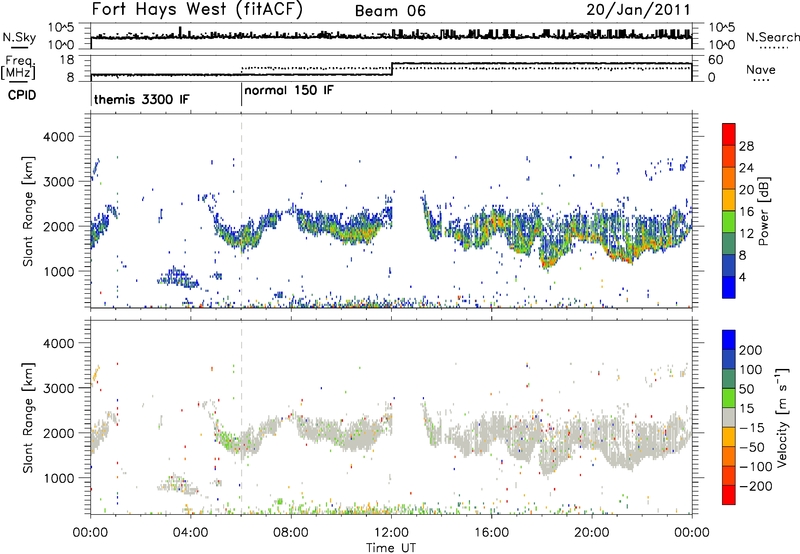Click the 'Freq. [MHz]' axis label
Image resolution: width=800 pixels, height=554 pixels.
pyautogui.click(x=19, y=67)
